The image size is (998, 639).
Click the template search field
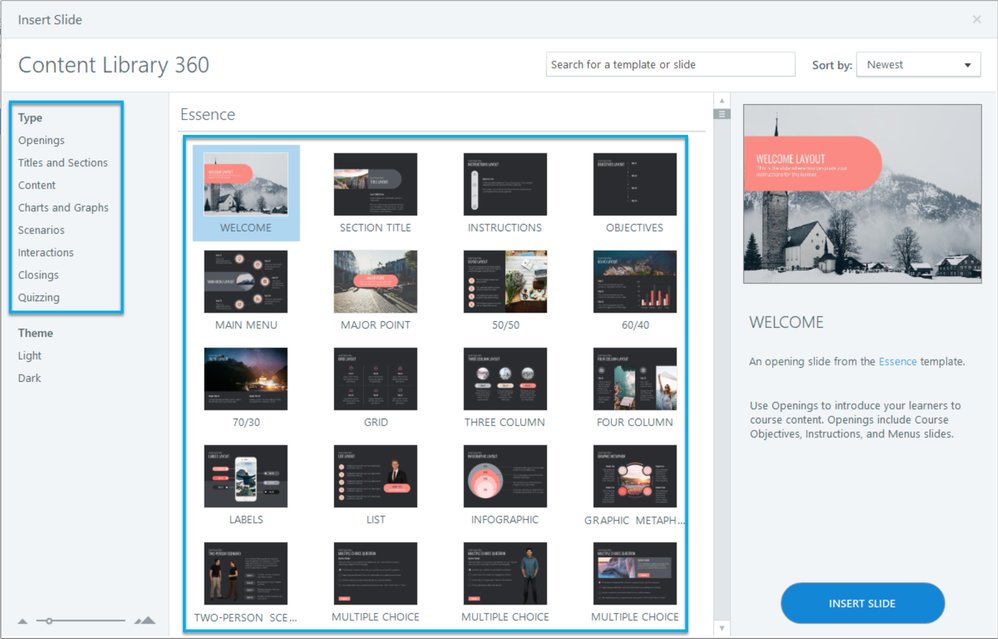pyautogui.click(x=670, y=65)
